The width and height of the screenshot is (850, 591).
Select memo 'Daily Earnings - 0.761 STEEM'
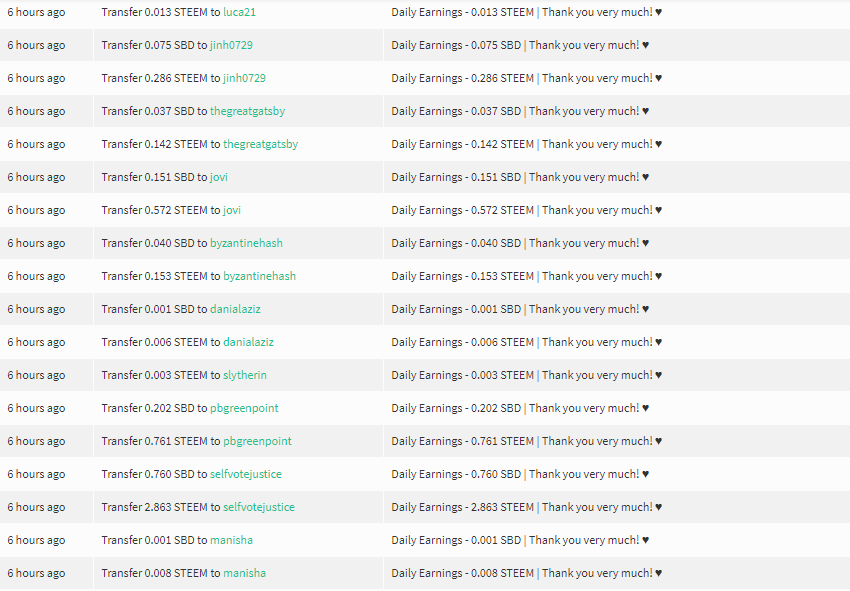point(462,441)
